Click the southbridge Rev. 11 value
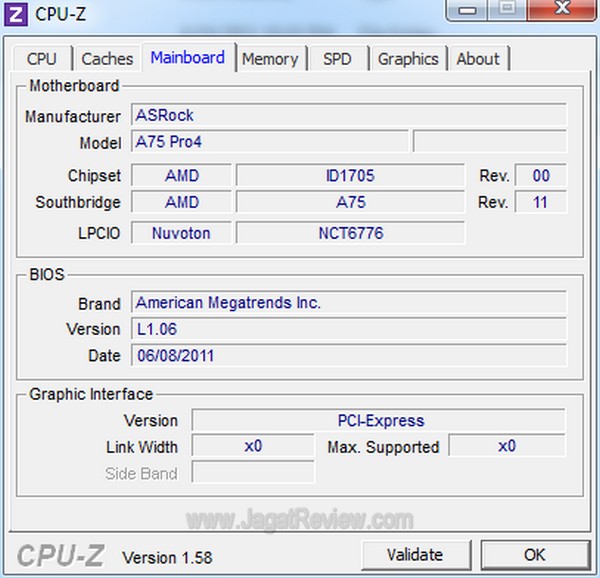 541,202
